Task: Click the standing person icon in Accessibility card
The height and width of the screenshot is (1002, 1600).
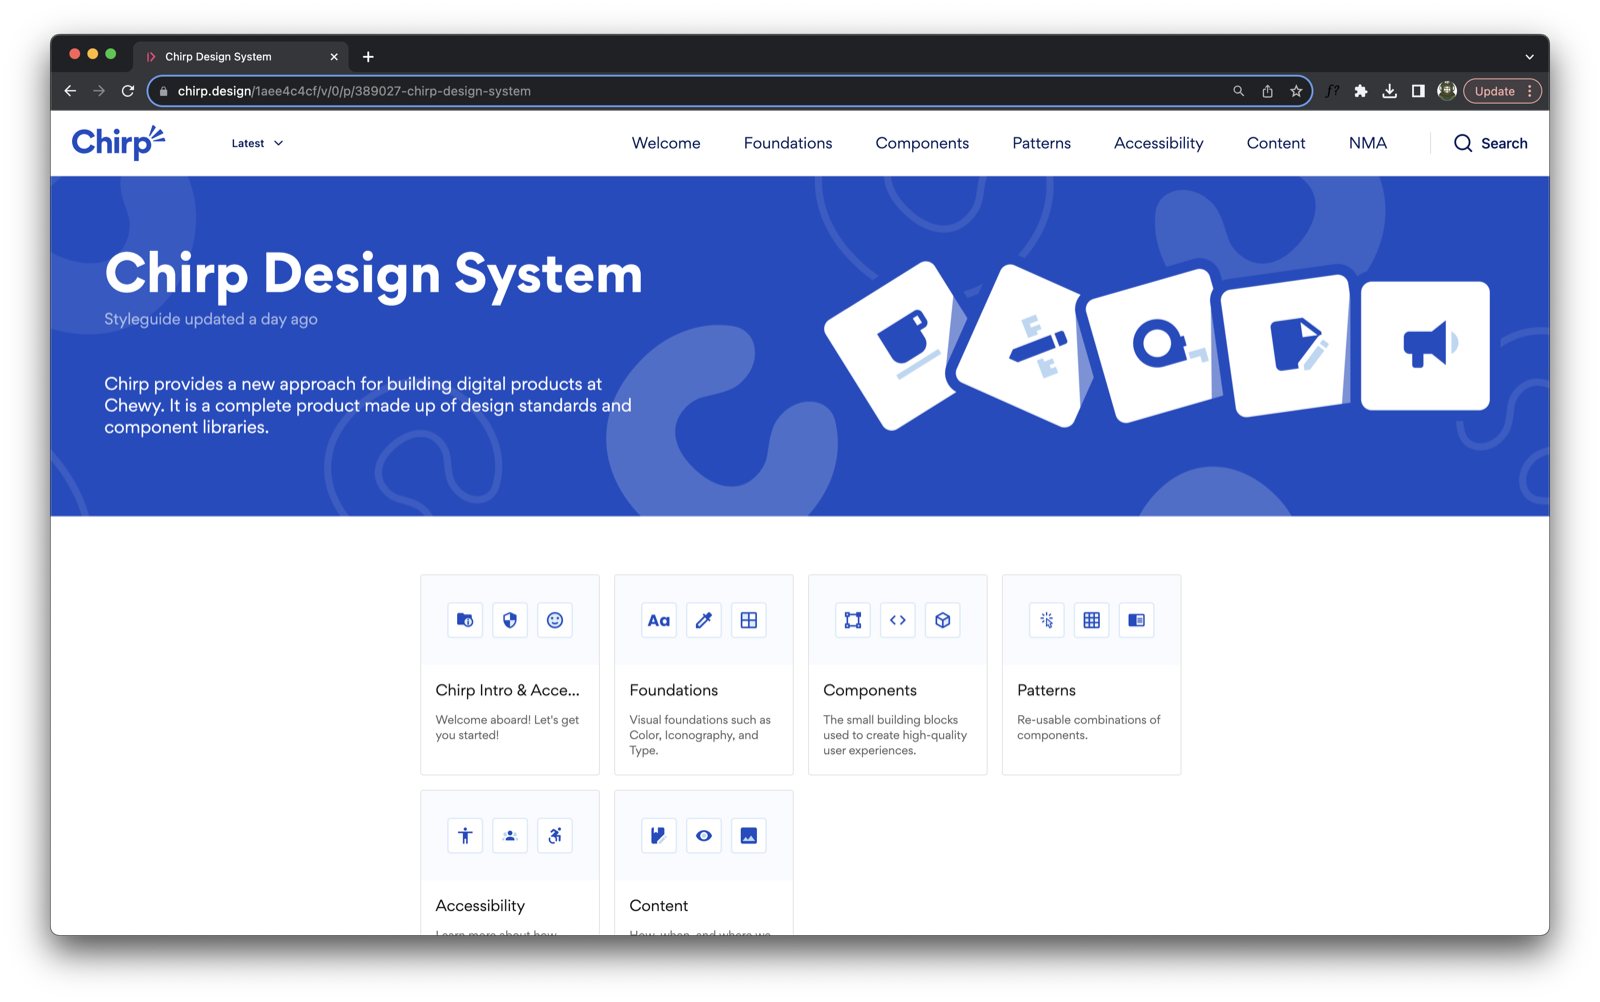Action: (x=465, y=836)
